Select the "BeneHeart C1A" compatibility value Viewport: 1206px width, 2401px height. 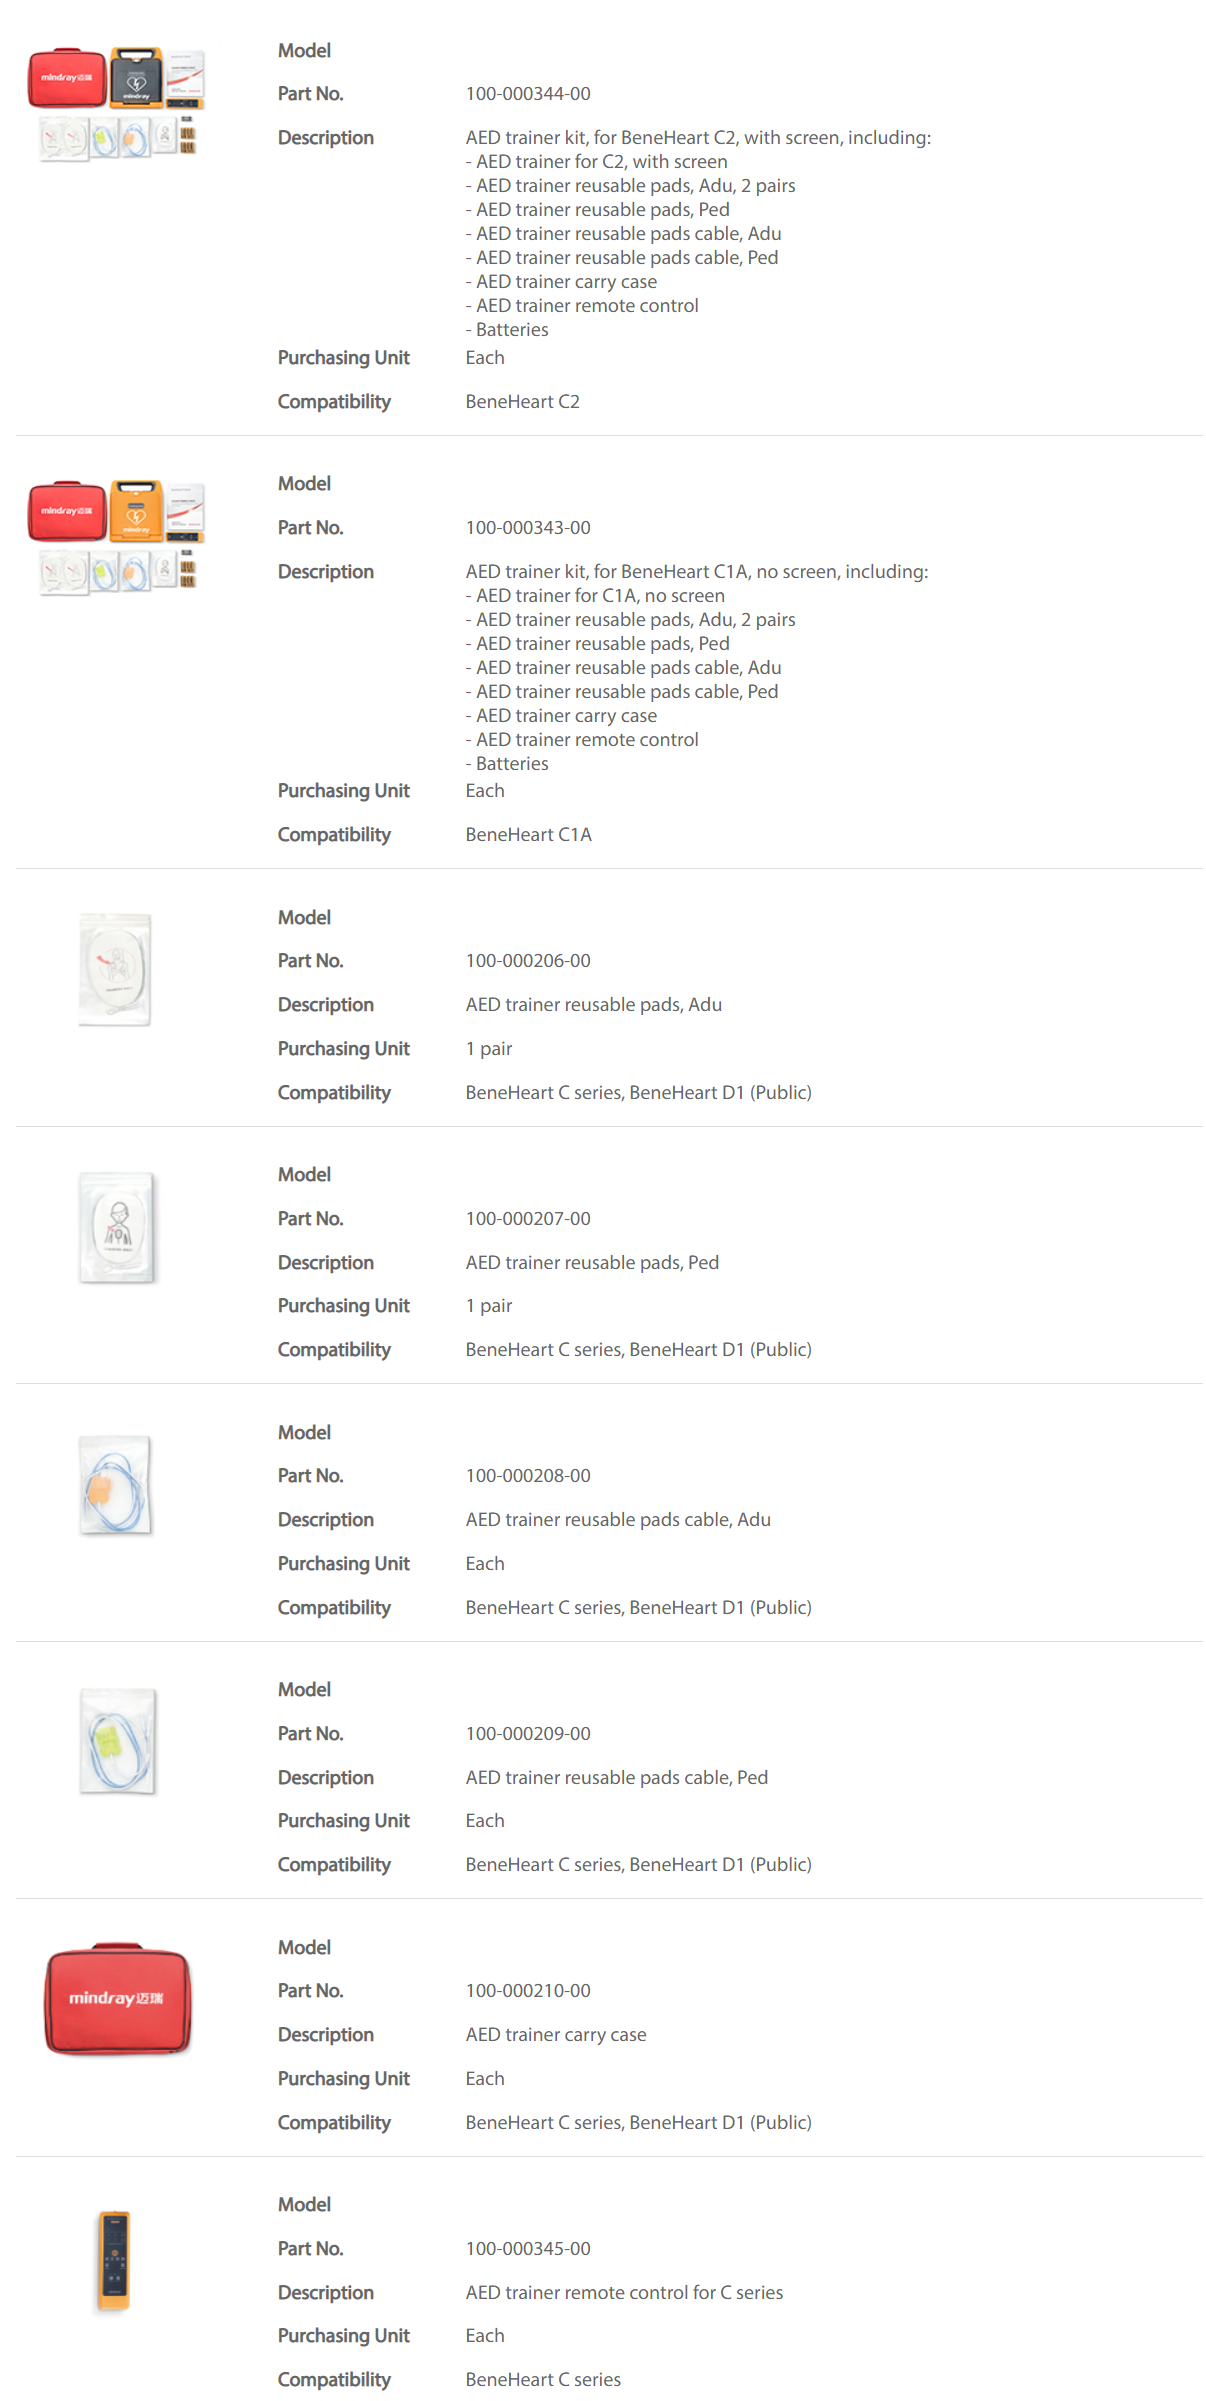tap(528, 835)
